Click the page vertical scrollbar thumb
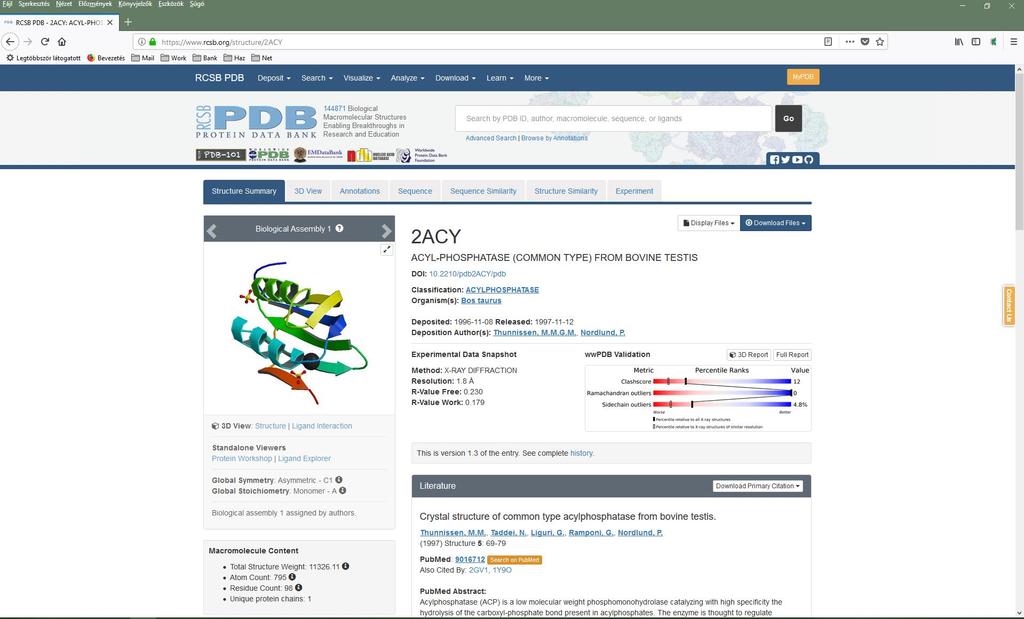 point(1019,151)
